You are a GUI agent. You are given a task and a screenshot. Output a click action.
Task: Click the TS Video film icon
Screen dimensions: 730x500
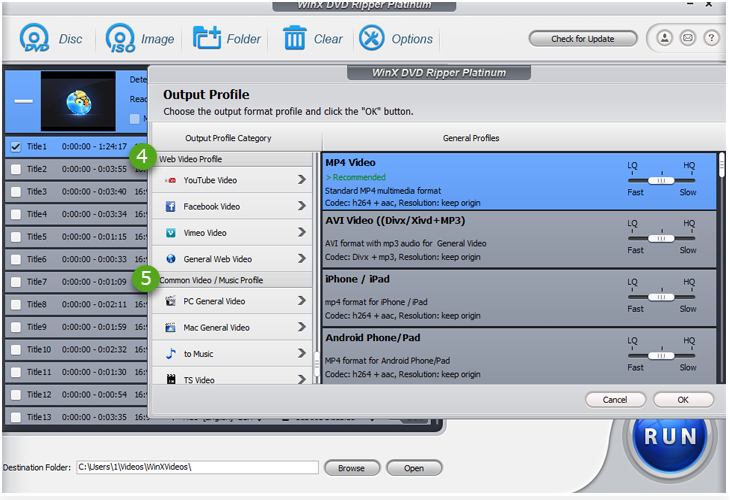171,379
